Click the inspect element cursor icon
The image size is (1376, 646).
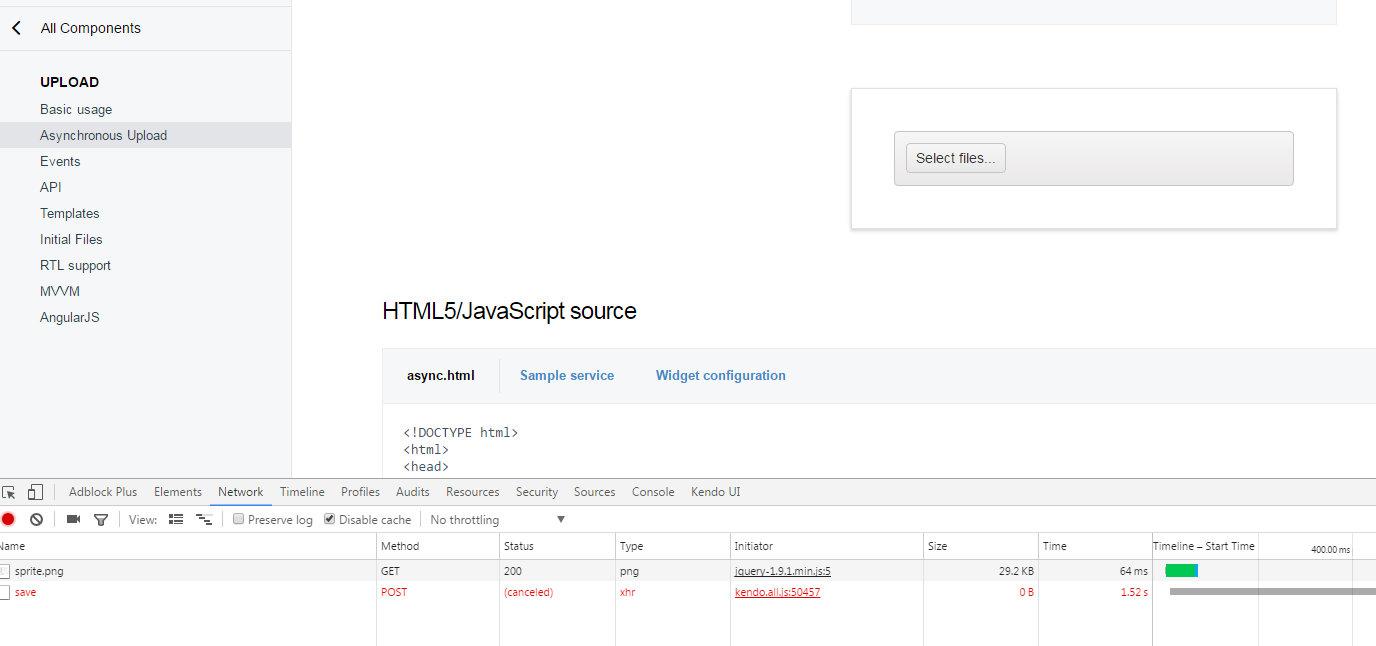[9, 492]
